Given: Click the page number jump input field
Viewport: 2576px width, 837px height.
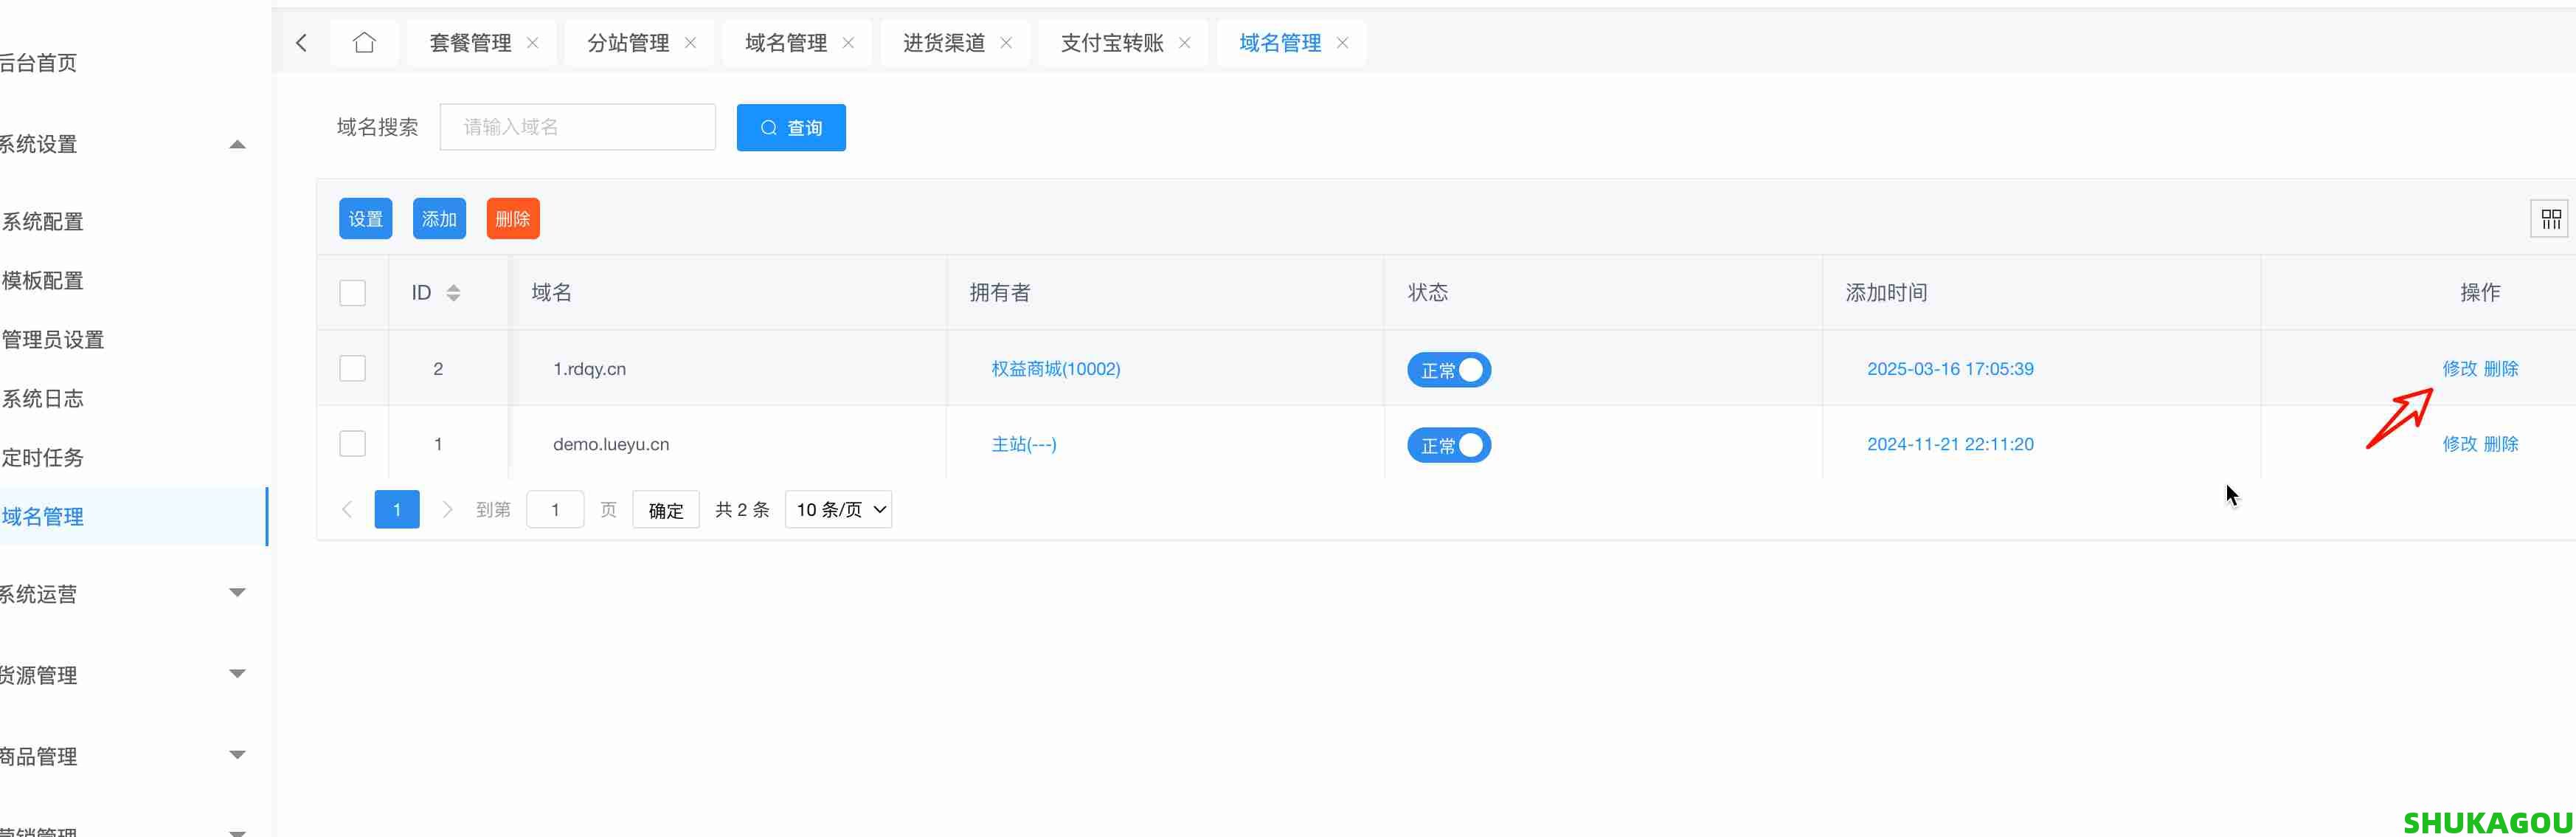Looking at the screenshot, I should point(555,509).
